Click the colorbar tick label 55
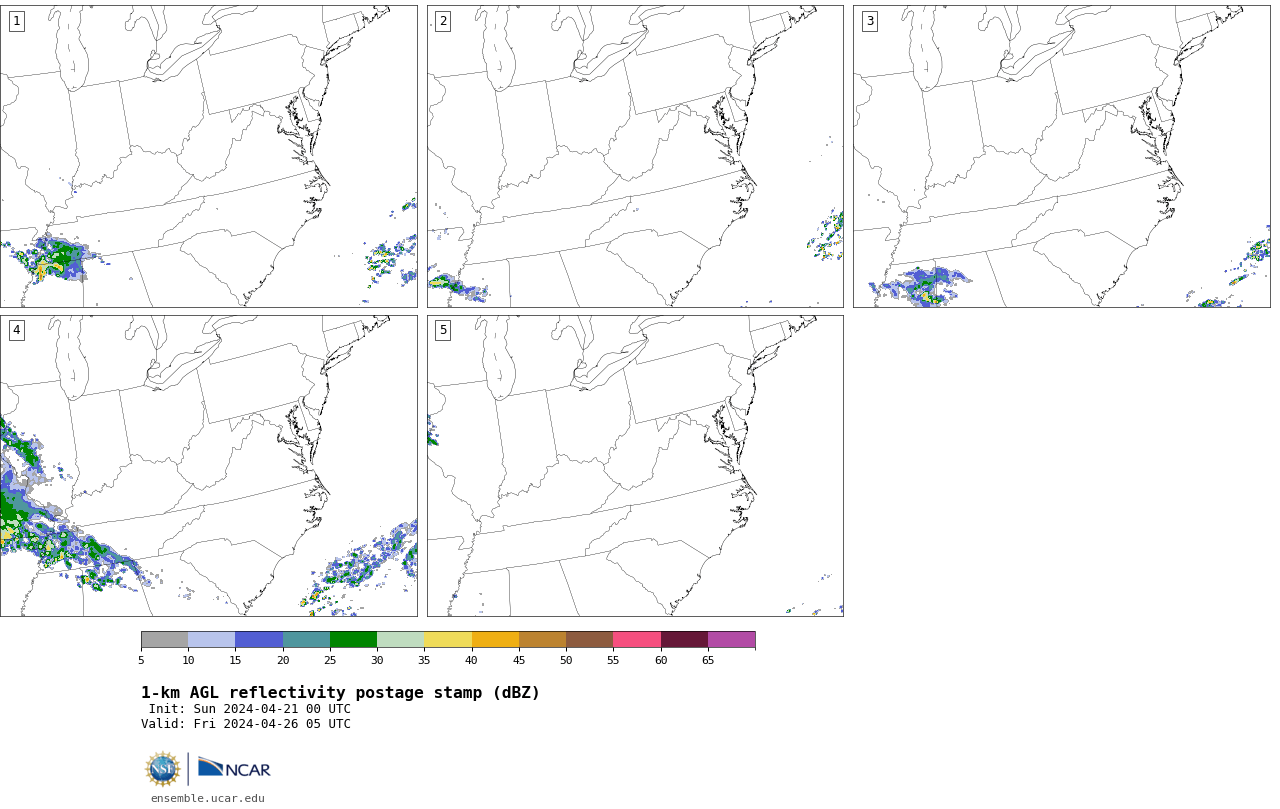The width and height of the screenshot is (1280, 809). 613,660
